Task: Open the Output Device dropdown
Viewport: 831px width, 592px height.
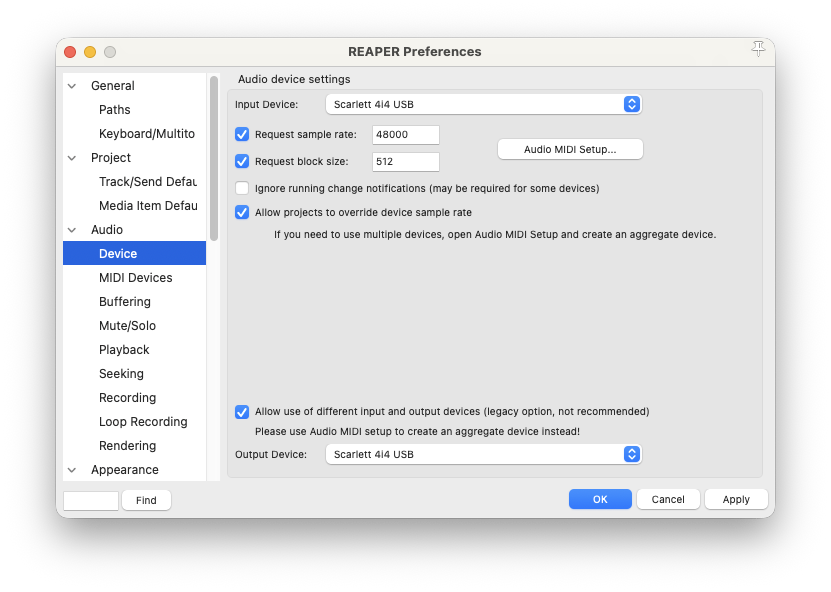Action: click(x=483, y=454)
